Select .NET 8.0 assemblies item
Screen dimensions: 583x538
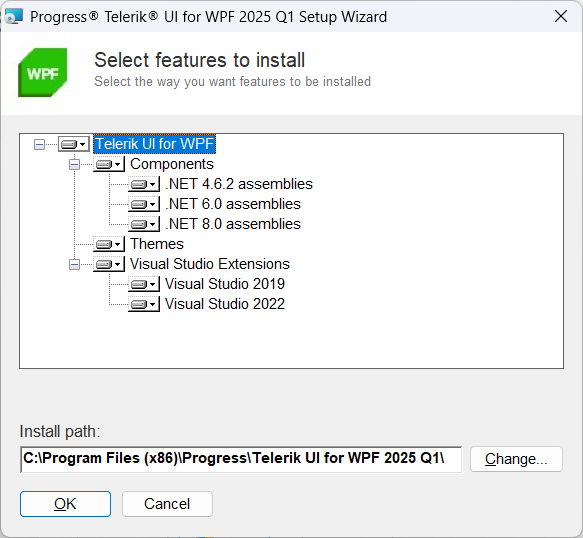(233, 224)
